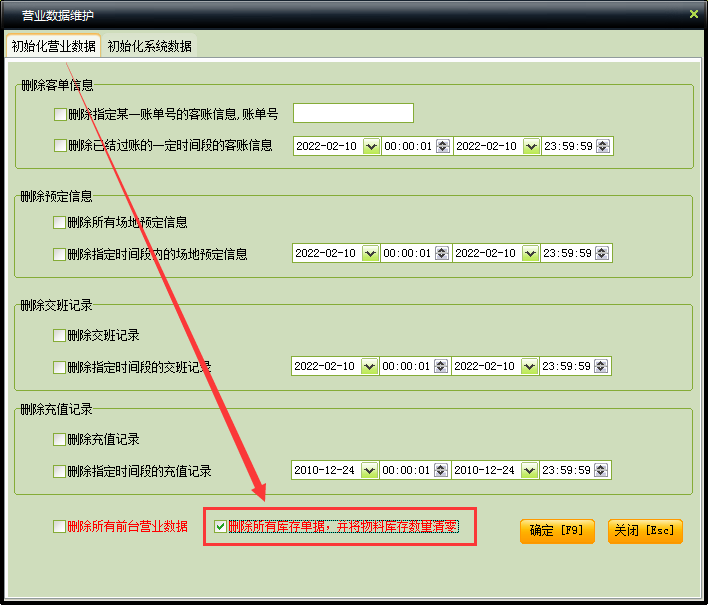Click end time spinner in 客账信息 row
Image resolution: width=708 pixels, height=605 pixels.
pos(602,146)
